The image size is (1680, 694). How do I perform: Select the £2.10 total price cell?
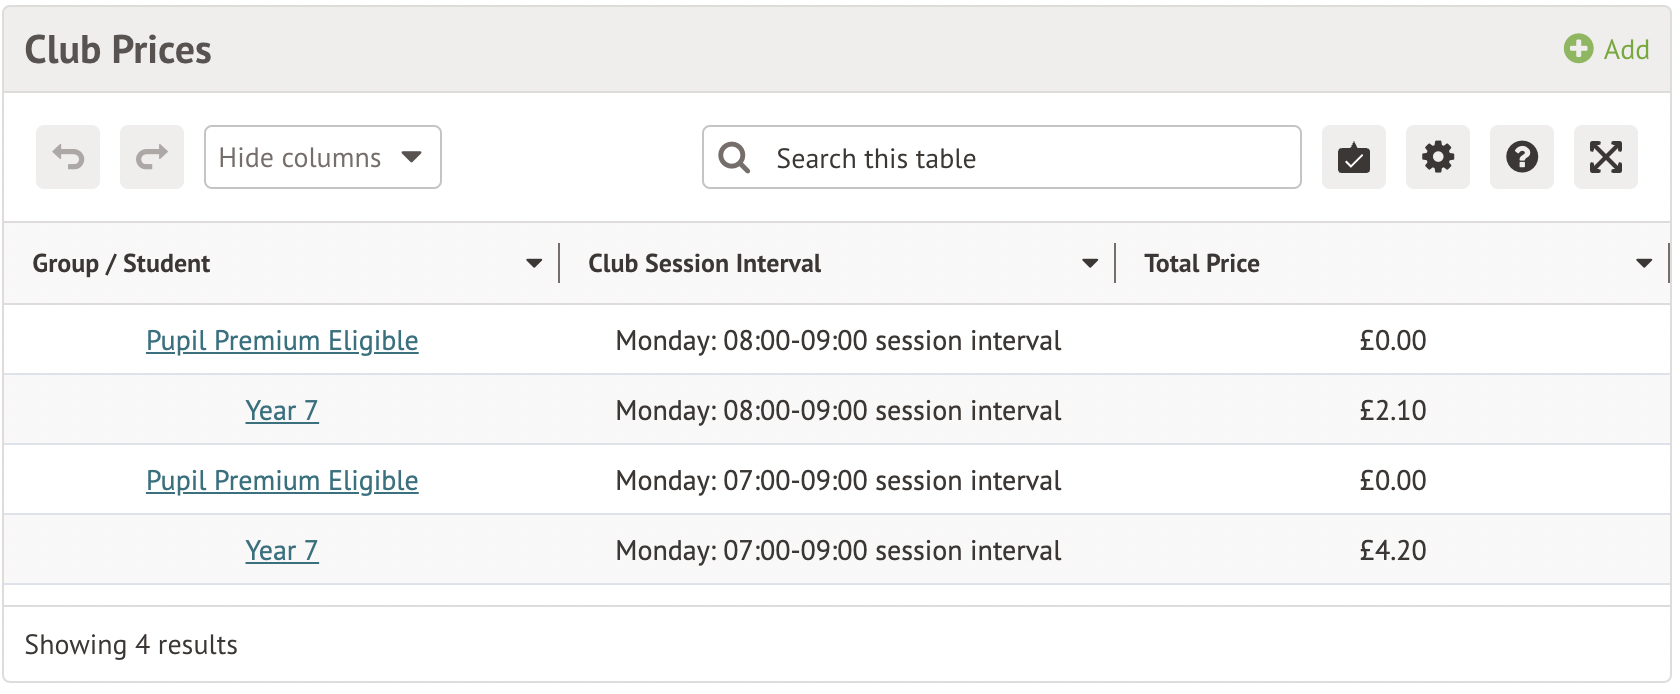pos(1392,411)
